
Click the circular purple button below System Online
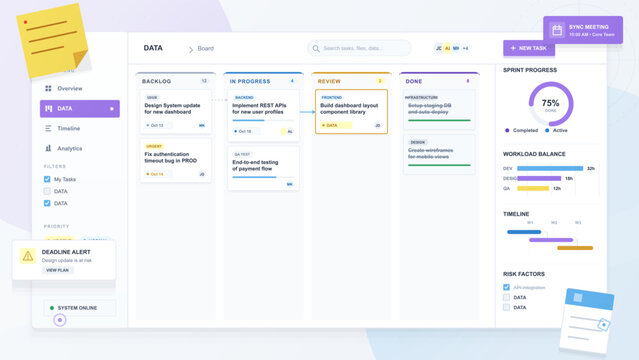(60, 320)
